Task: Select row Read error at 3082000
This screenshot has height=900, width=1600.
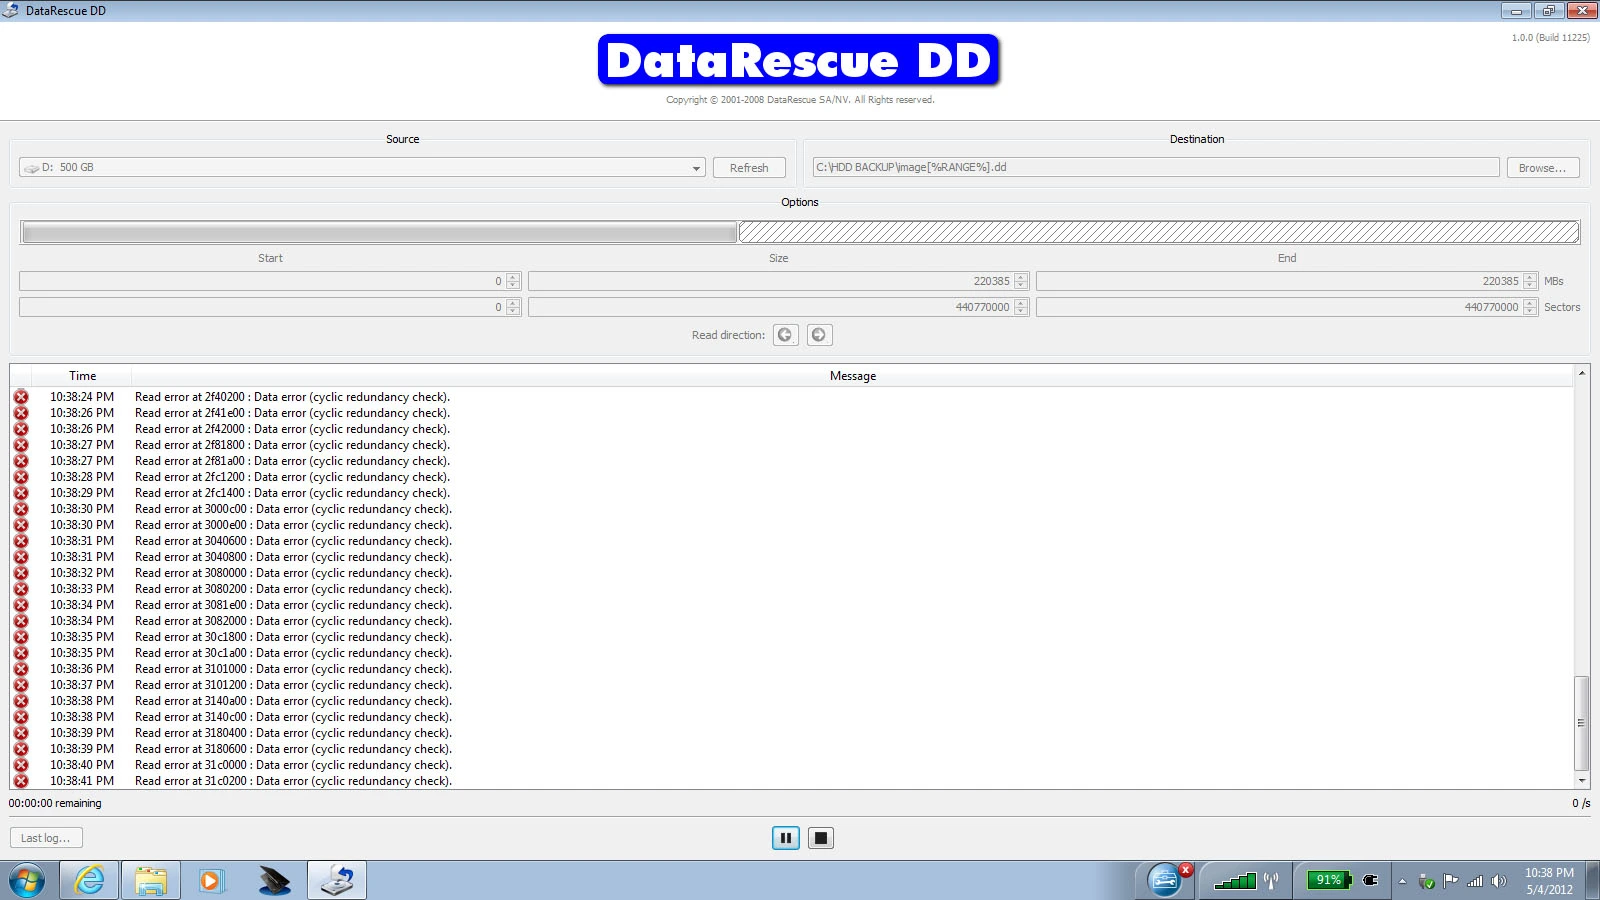Action: [x=792, y=621]
